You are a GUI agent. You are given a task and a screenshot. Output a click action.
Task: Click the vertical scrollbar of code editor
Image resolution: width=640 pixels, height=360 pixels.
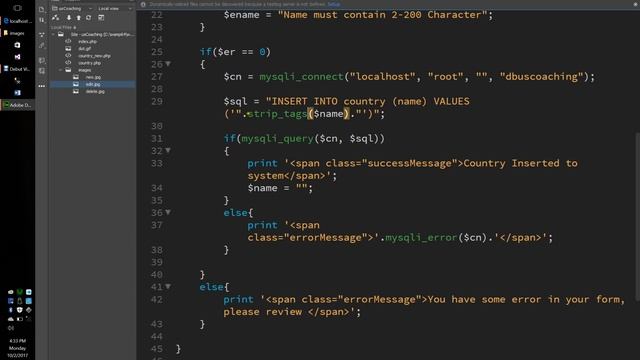click(637, 216)
